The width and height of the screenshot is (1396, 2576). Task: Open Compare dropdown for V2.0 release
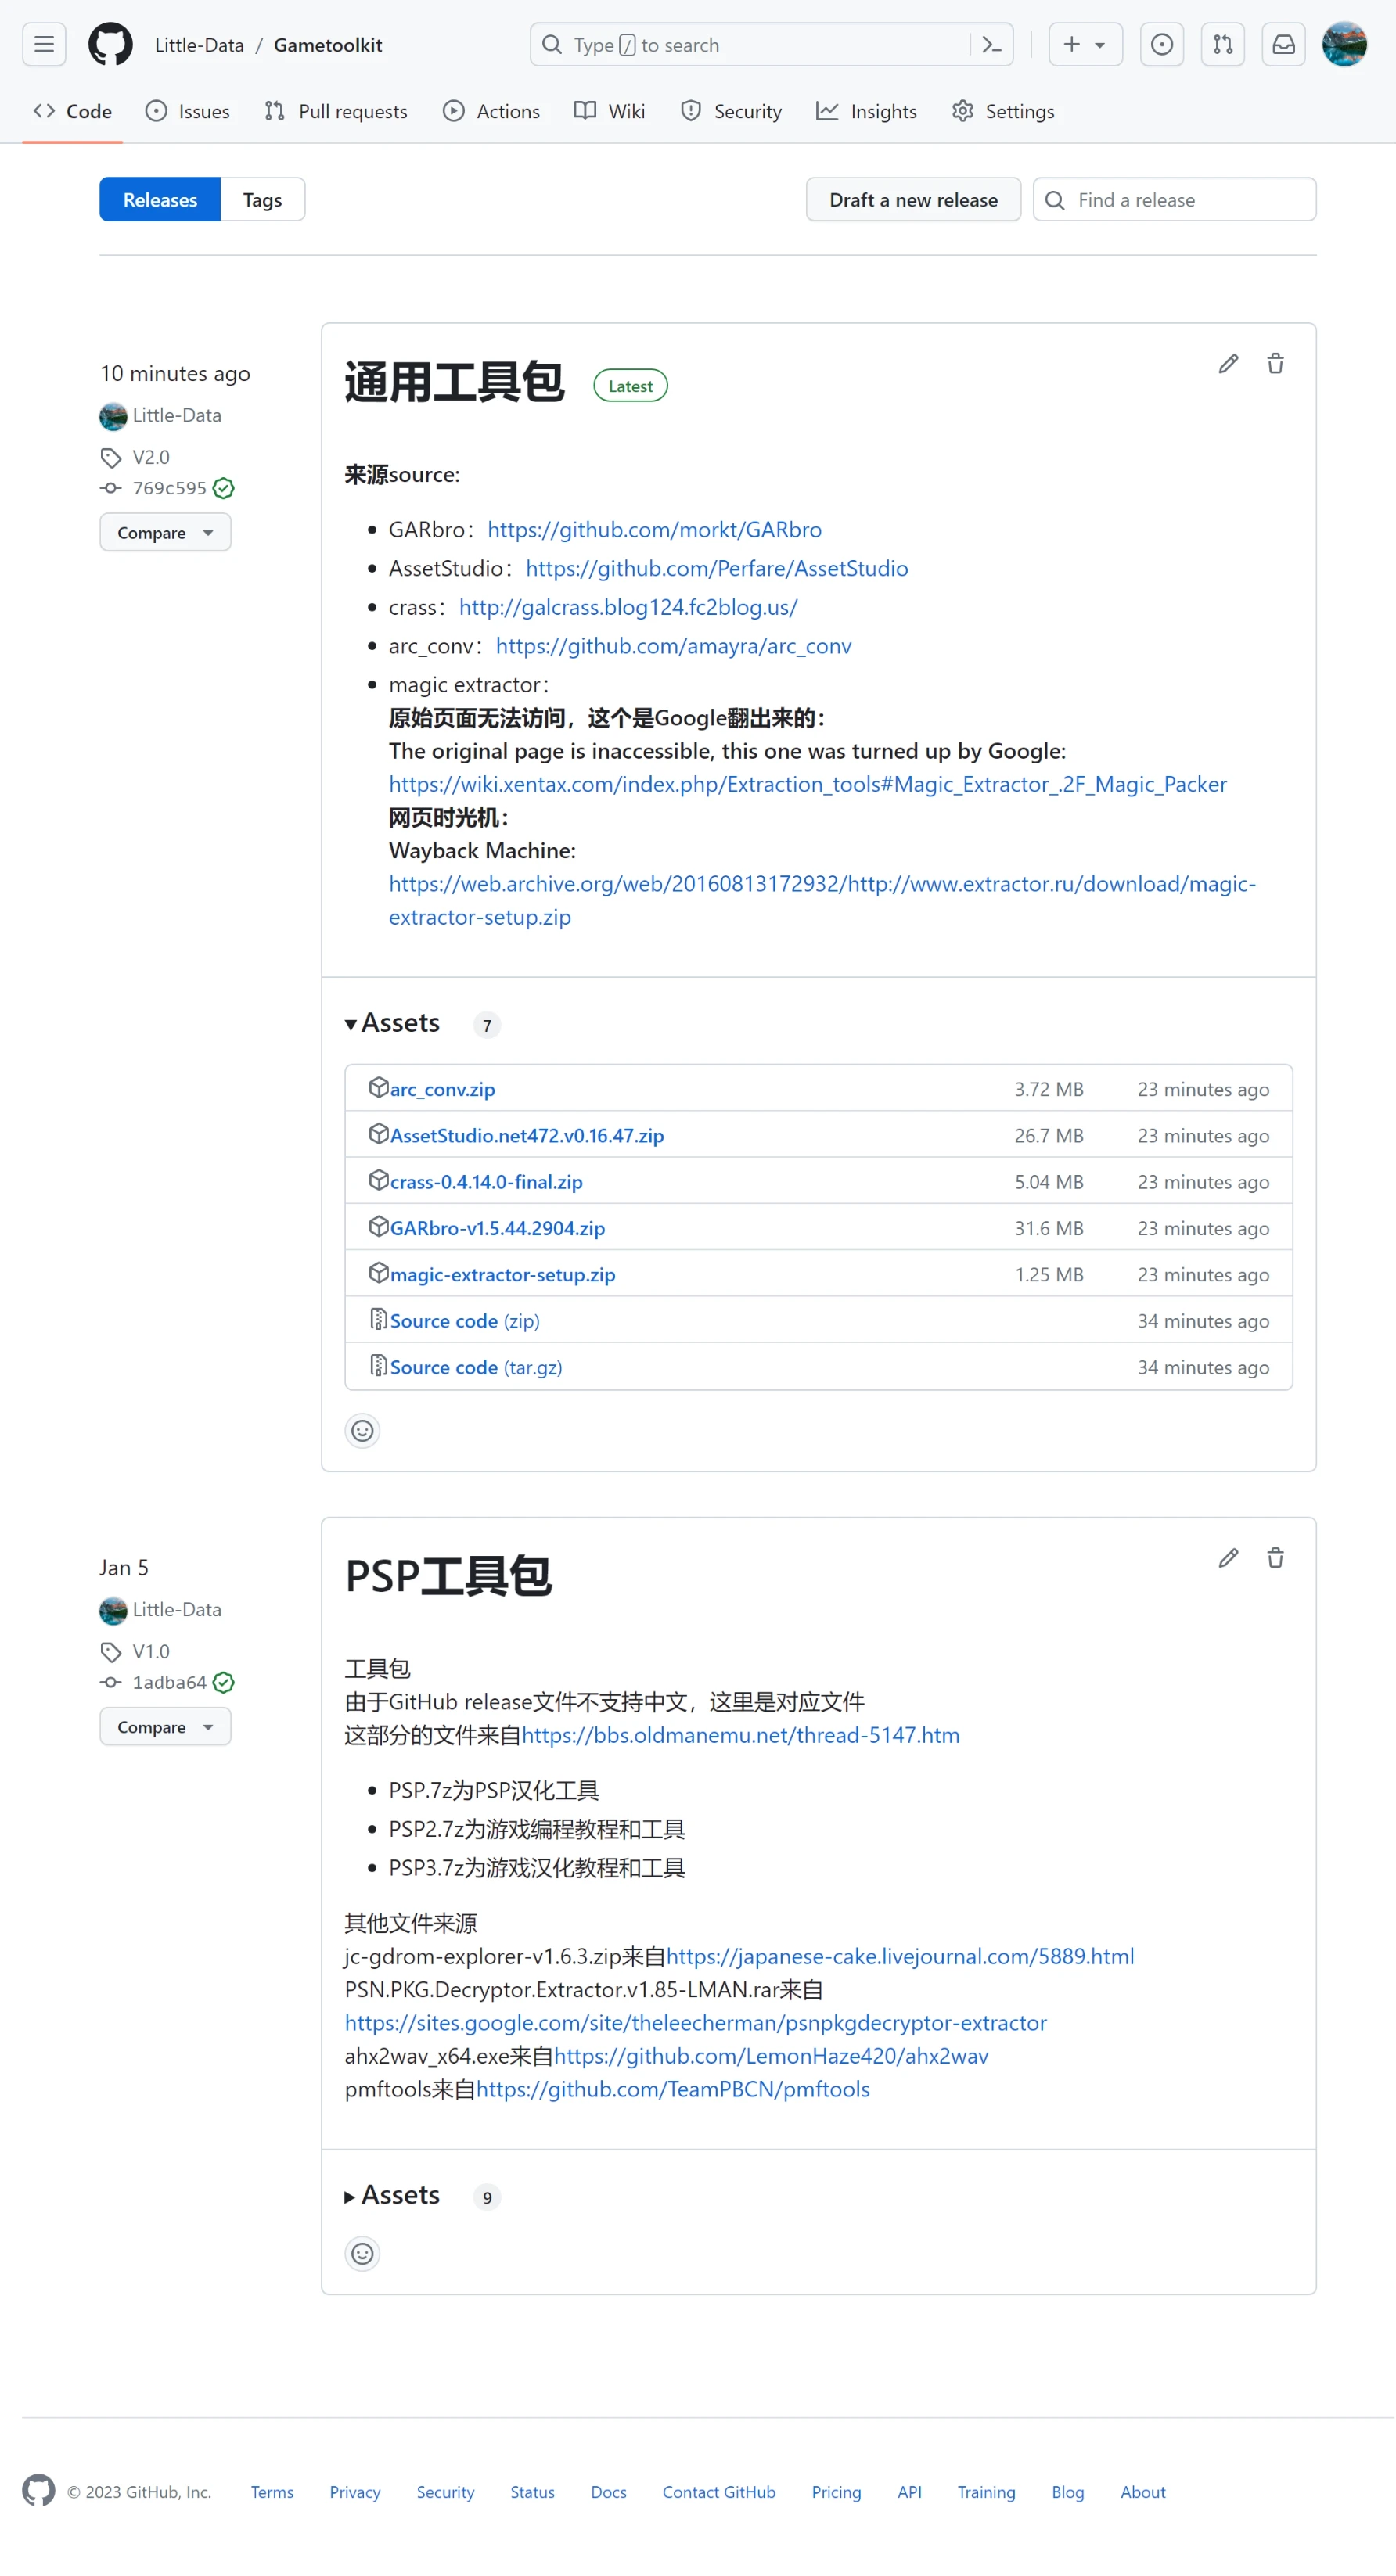165,532
